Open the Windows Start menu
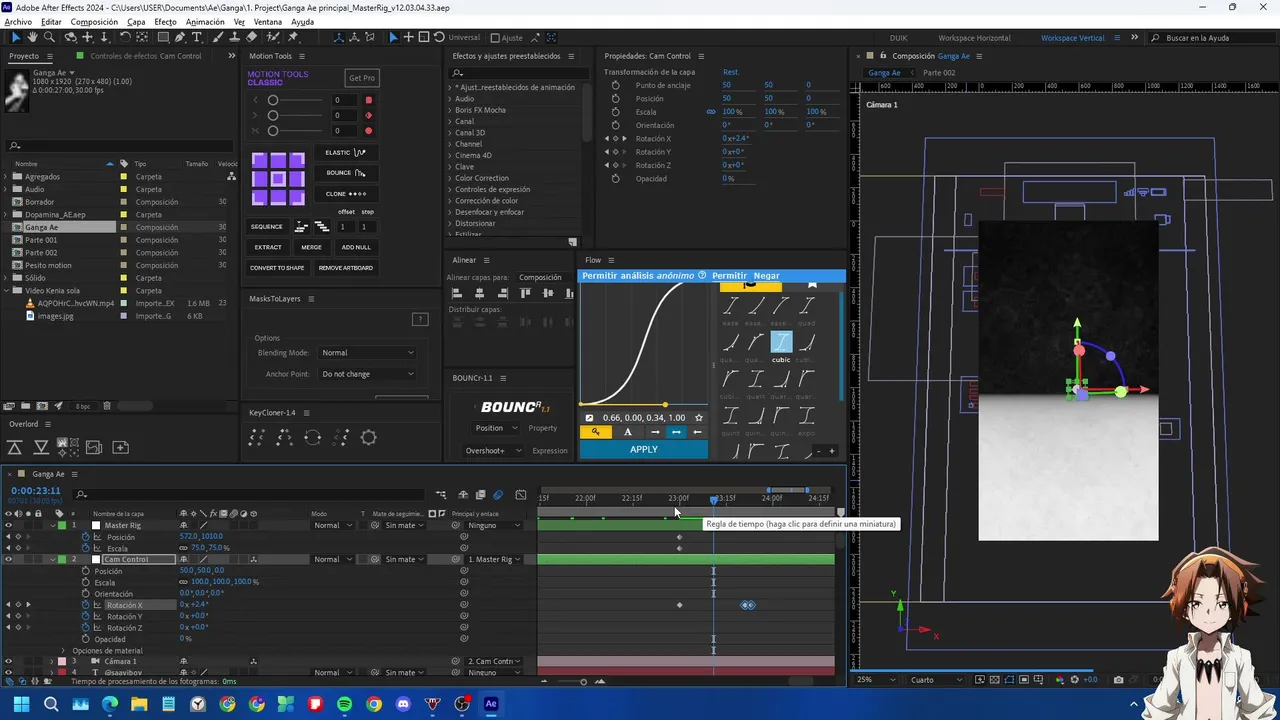Screen dimensions: 1280x720 point(22,704)
